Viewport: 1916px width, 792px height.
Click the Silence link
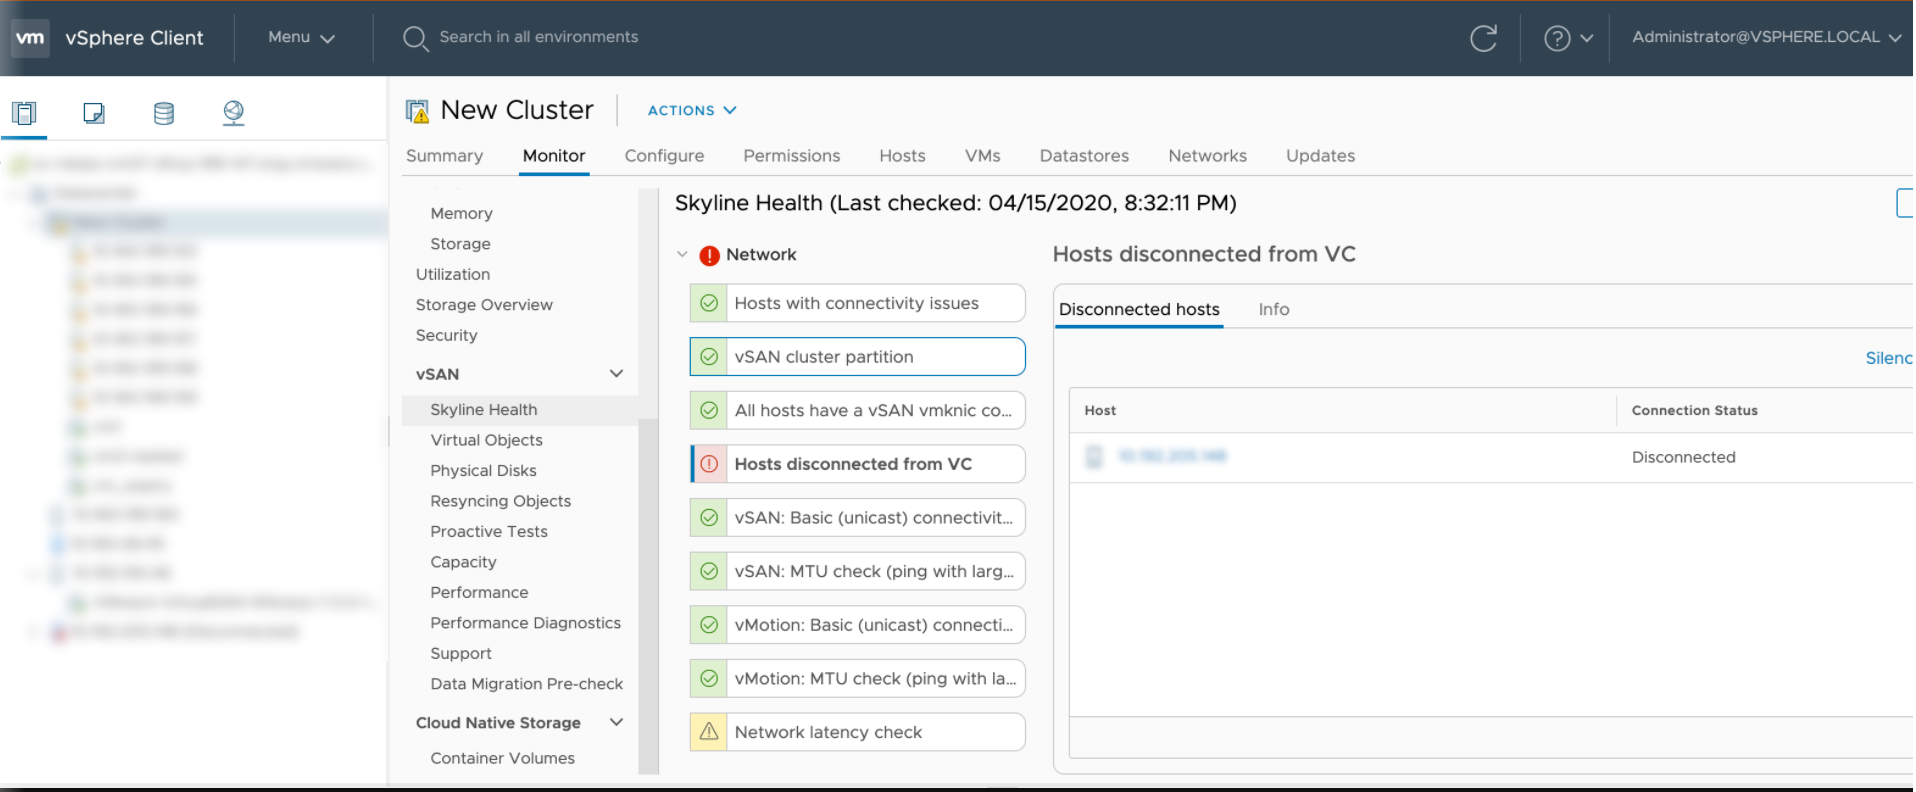tap(1889, 358)
